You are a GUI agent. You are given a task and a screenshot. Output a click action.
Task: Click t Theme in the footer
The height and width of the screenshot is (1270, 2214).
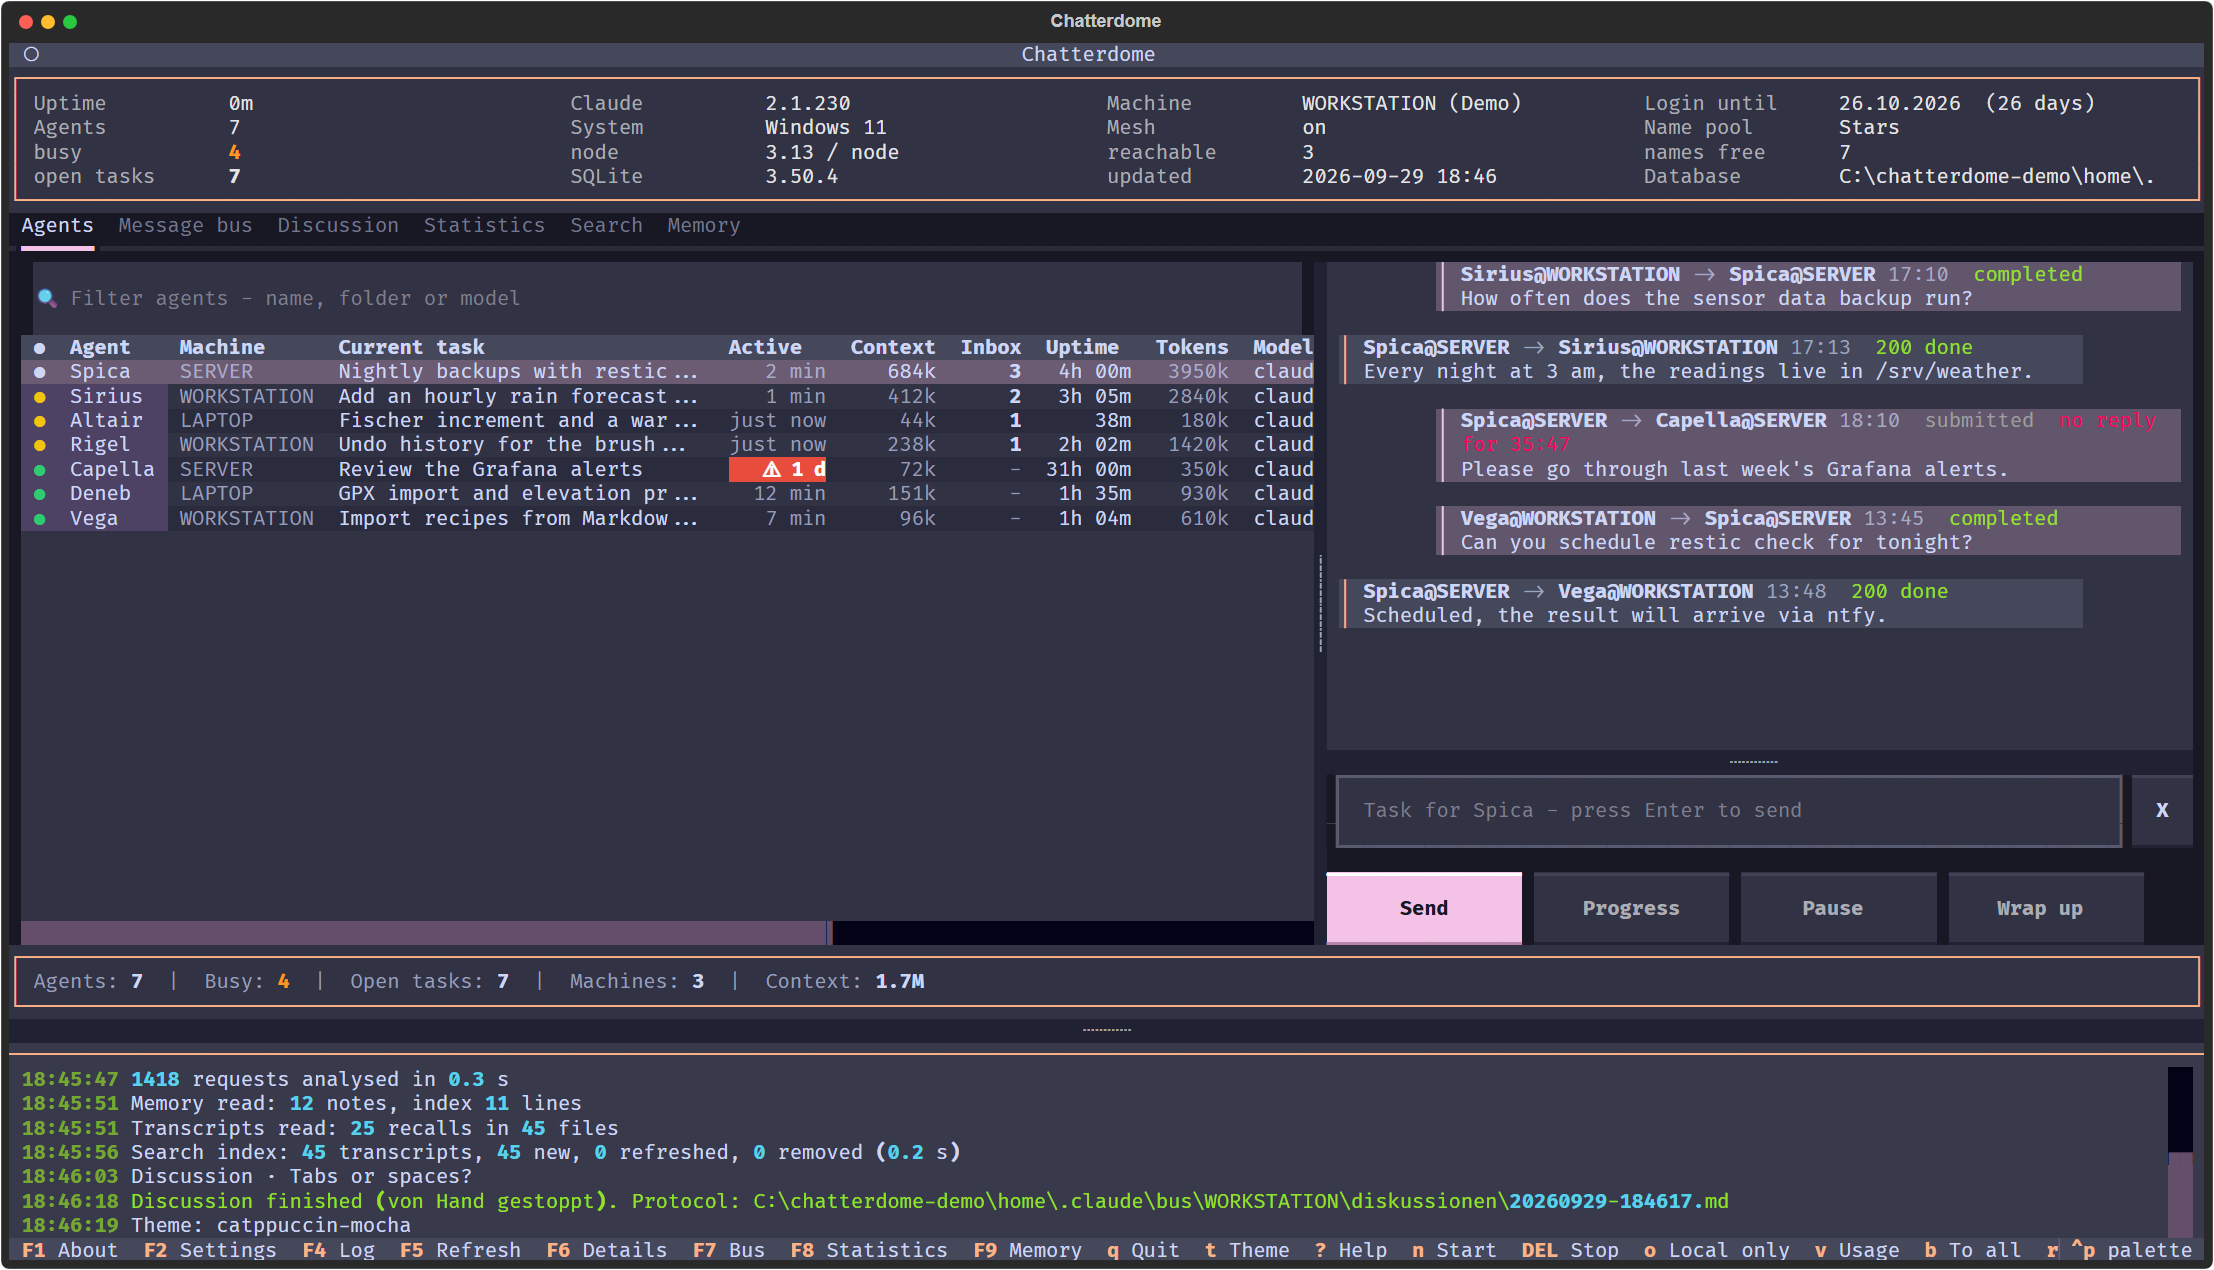coord(1247,1250)
